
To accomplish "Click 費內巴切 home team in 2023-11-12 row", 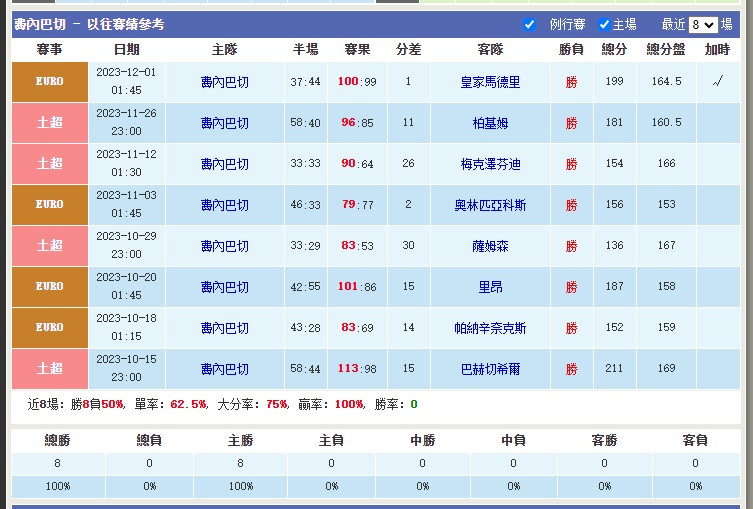I will pos(225,164).
